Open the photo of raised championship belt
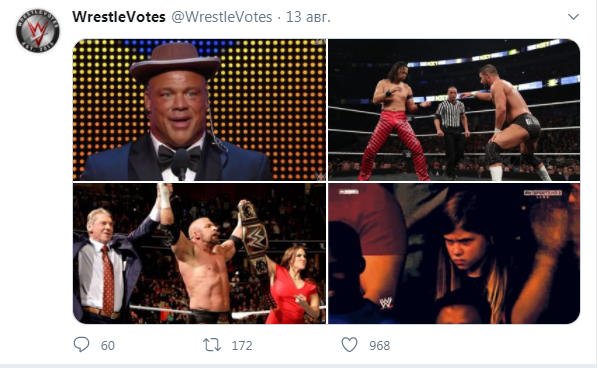 tap(199, 254)
